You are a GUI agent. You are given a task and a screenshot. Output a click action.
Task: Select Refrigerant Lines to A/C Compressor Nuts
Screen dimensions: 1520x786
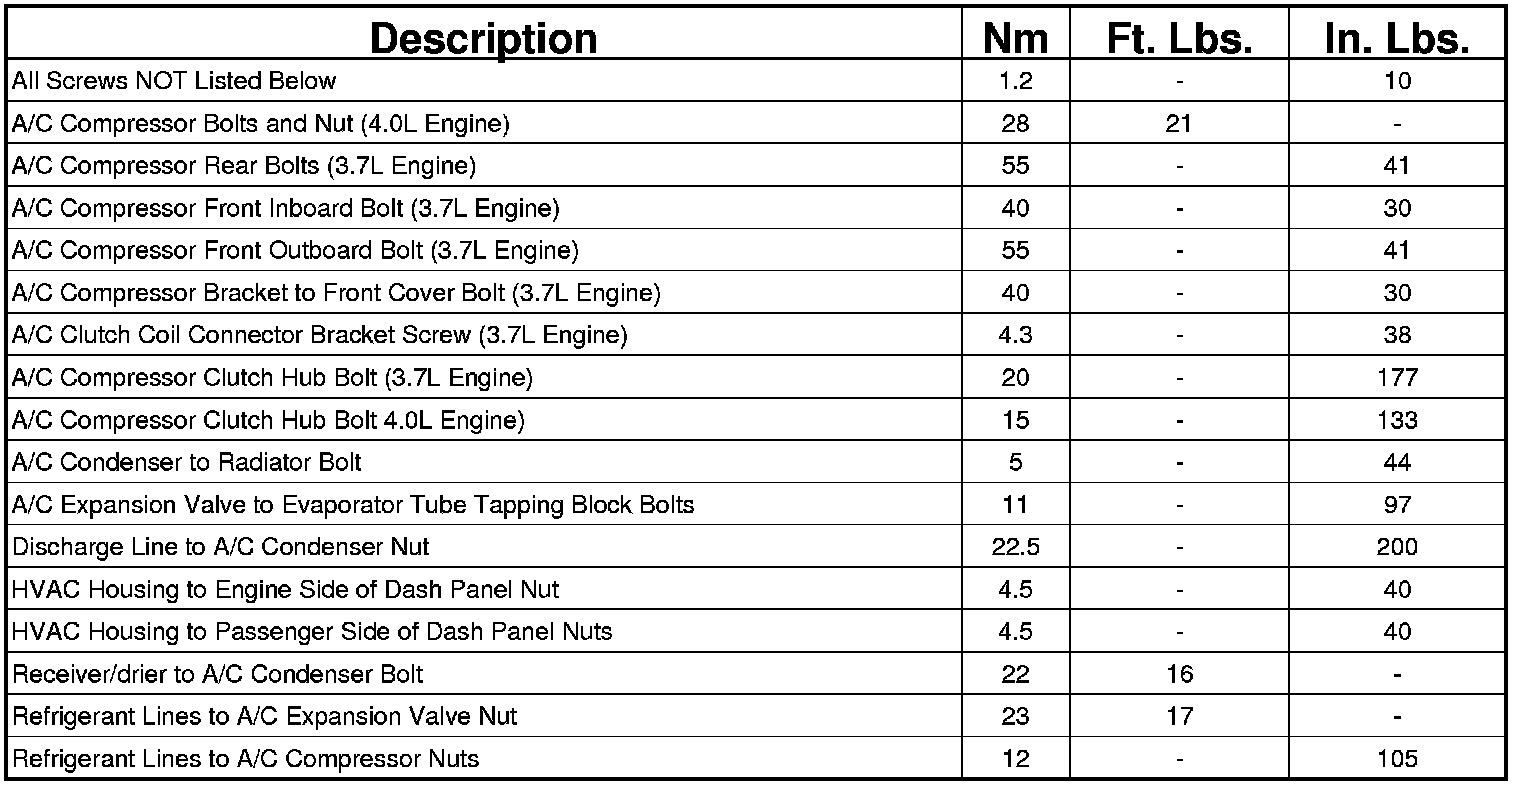tap(245, 759)
